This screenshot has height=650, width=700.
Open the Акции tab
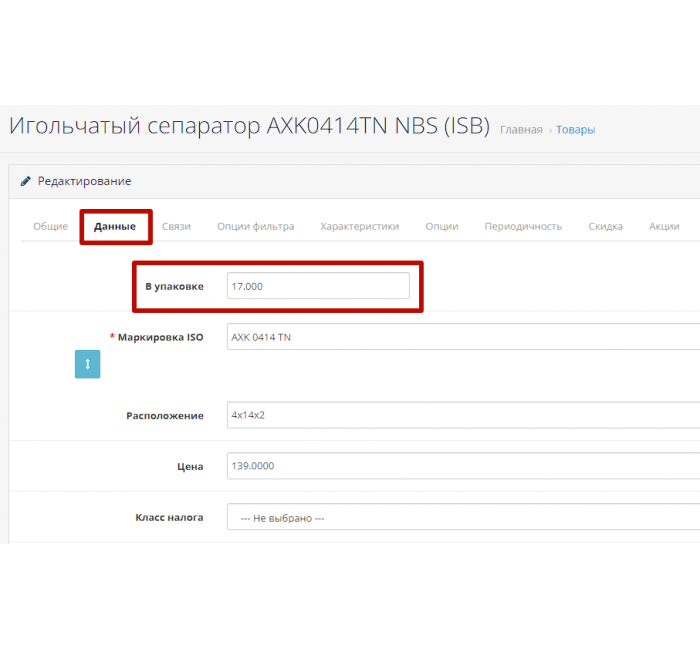(664, 226)
